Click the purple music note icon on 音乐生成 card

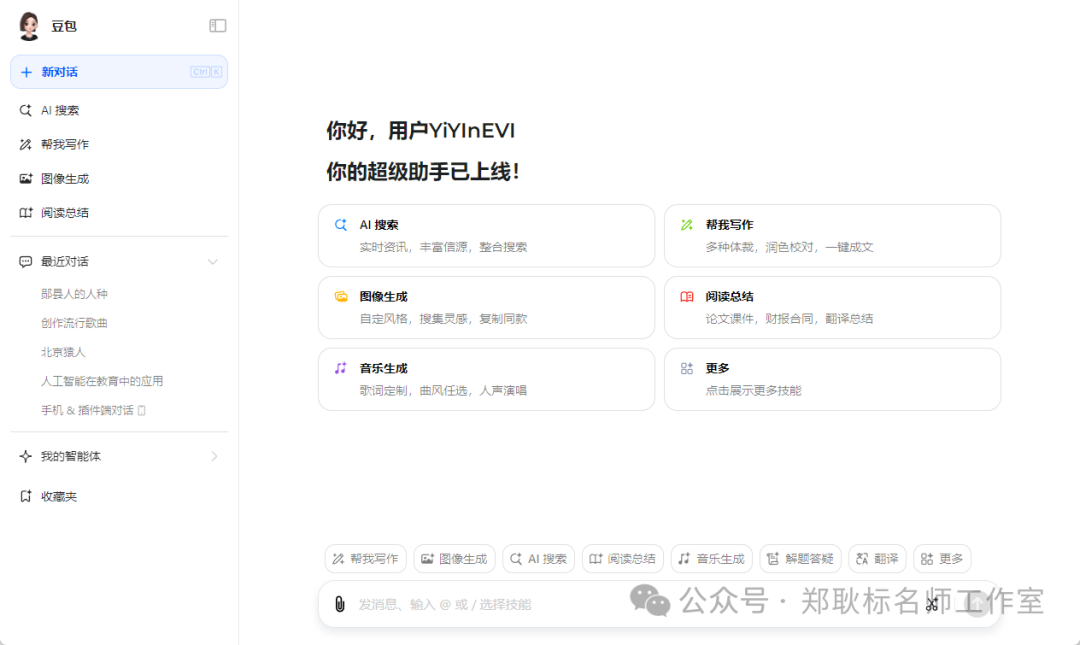[341, 368]
